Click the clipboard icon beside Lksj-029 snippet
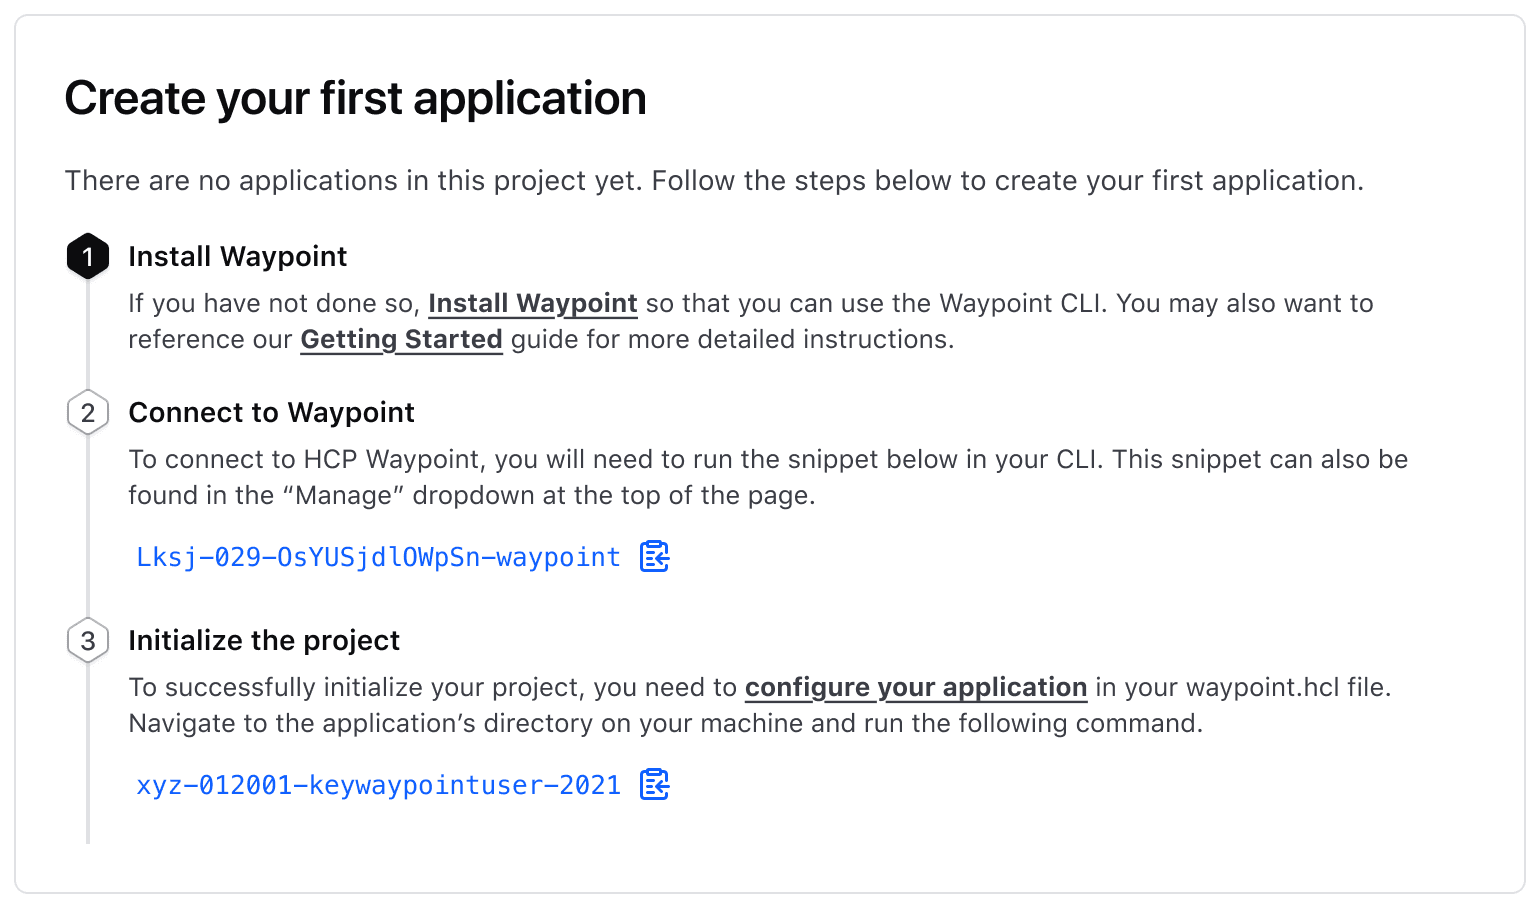The height and width of the screenshot is (908, 1540). click(654, 557)
